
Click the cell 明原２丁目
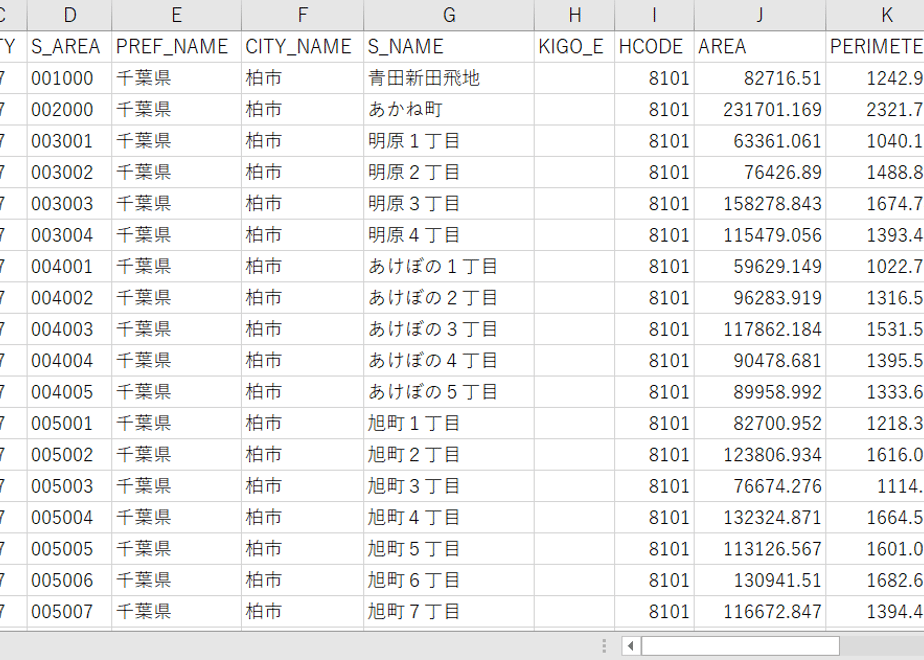pyautogui.click(x=449, y=172)
